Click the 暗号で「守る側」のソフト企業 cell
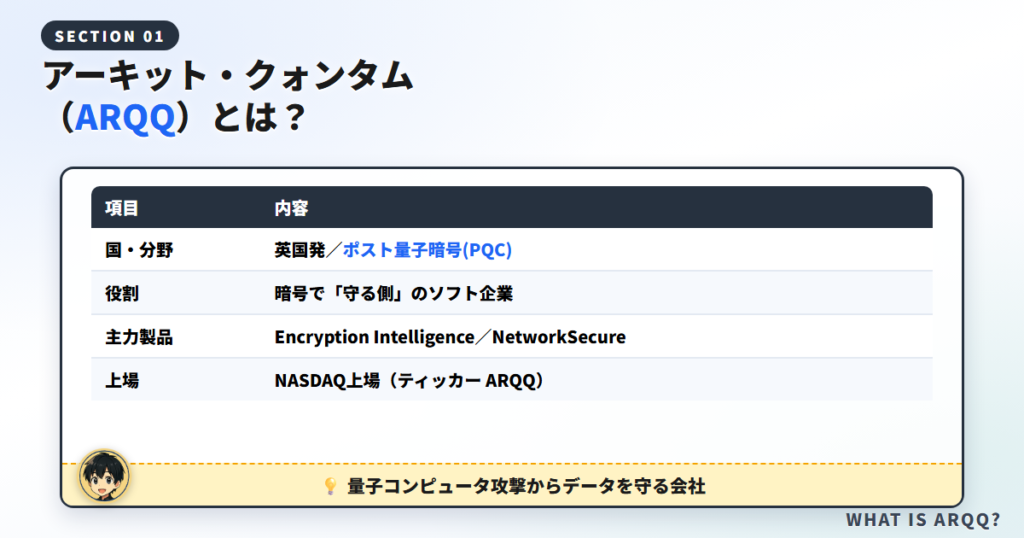 pyautogui.click(x=394, y=293)
